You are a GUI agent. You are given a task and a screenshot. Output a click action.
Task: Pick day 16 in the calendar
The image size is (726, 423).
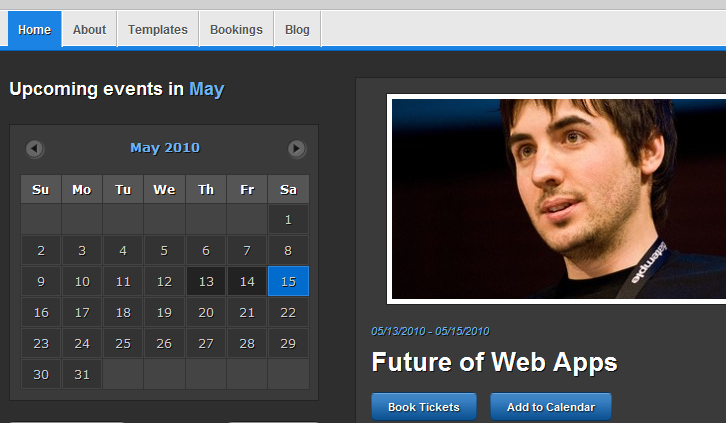pyautogui.click(x=41, y=312)
